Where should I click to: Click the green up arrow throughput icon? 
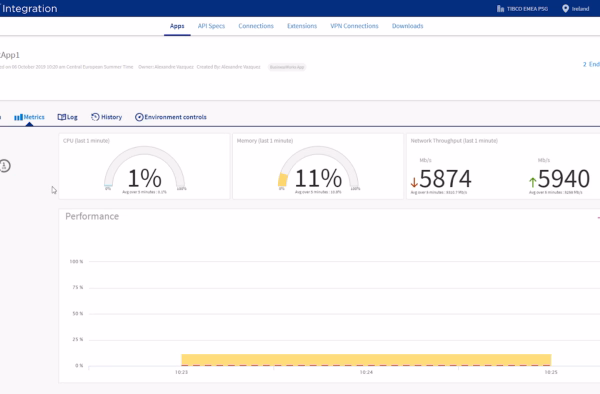tap(533, 182)
